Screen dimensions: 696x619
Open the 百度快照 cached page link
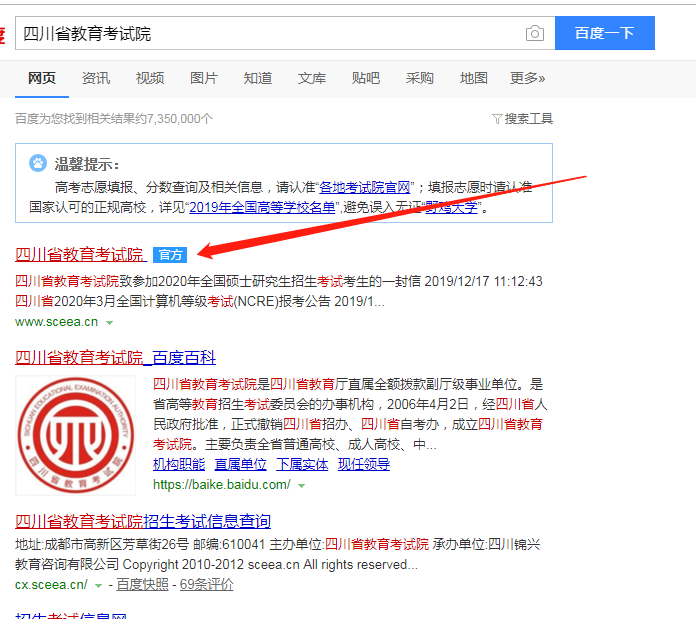[x=142, y=585]
